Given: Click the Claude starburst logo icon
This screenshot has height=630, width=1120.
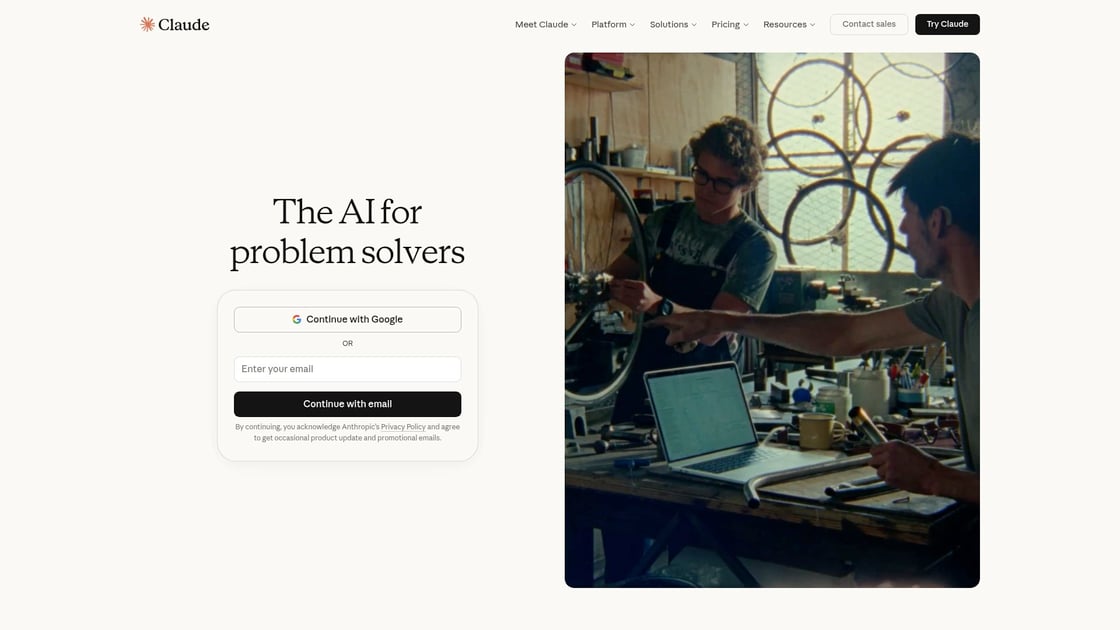Looking at the screenshot, I should [x=147, y=24].
